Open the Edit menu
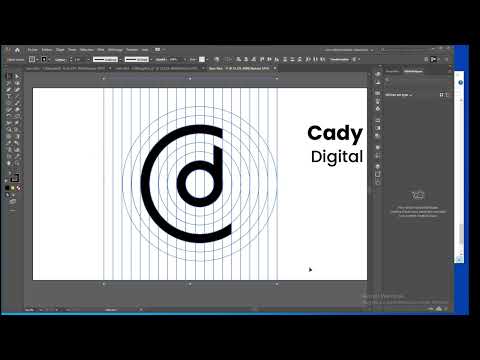The height and width of the screenshot is (360, 480). tap(46, 50)
